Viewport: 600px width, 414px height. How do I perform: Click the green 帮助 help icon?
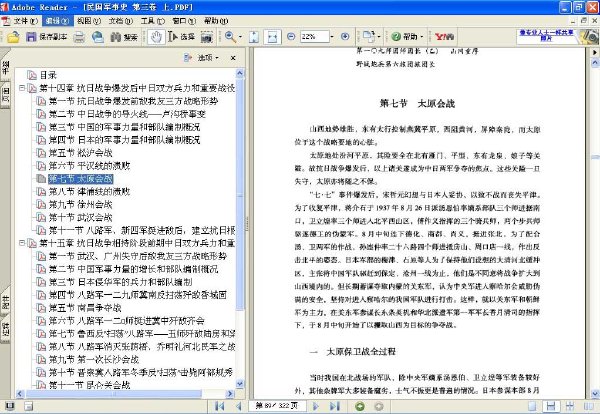396,37
